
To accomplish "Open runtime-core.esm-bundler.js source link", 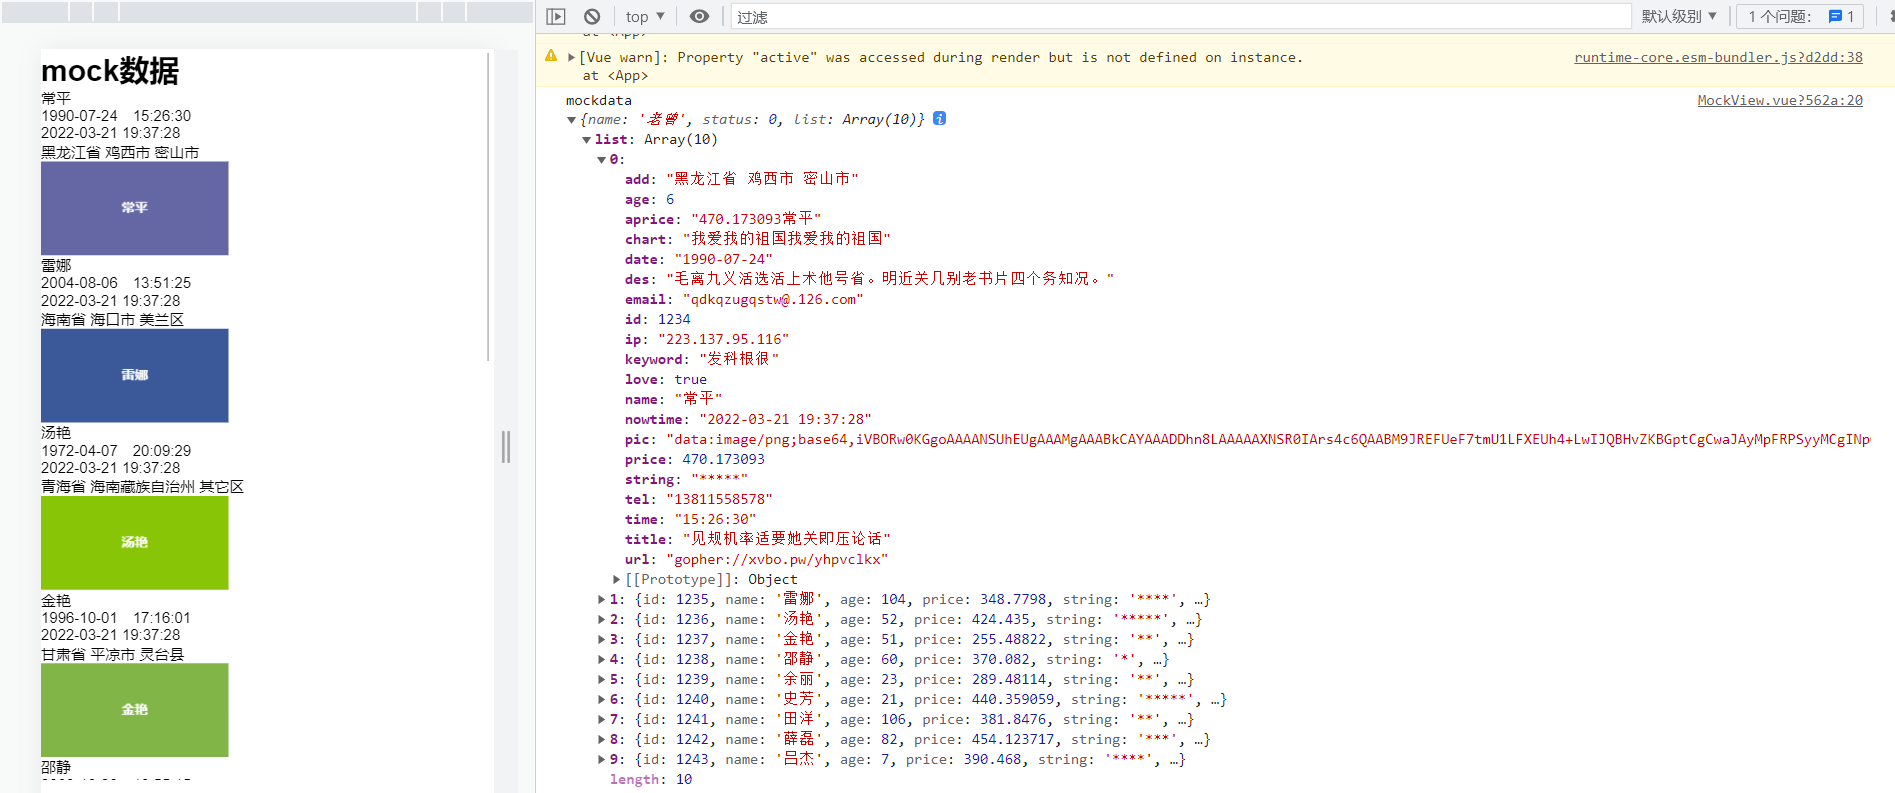I will click(1718, 57).
